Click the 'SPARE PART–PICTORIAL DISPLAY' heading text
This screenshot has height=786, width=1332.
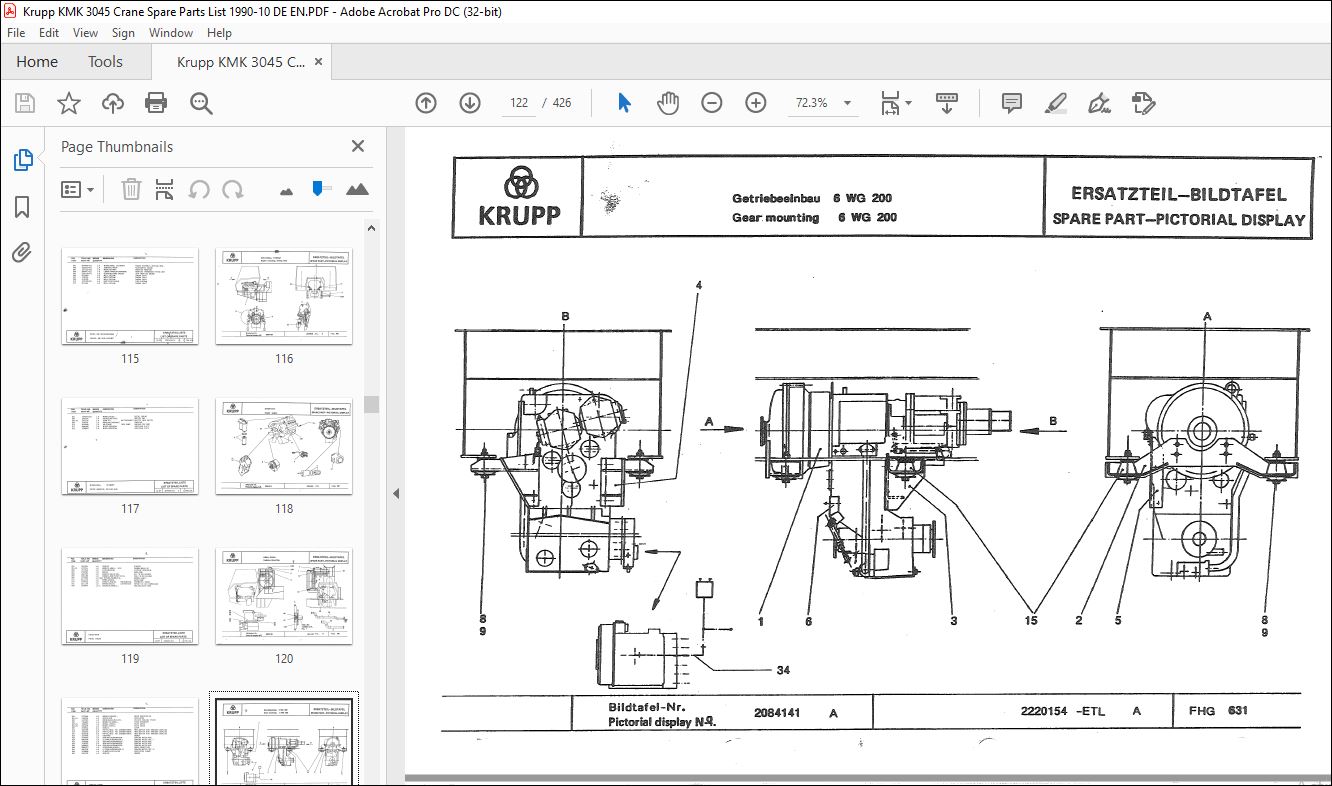click(1179, 220)
